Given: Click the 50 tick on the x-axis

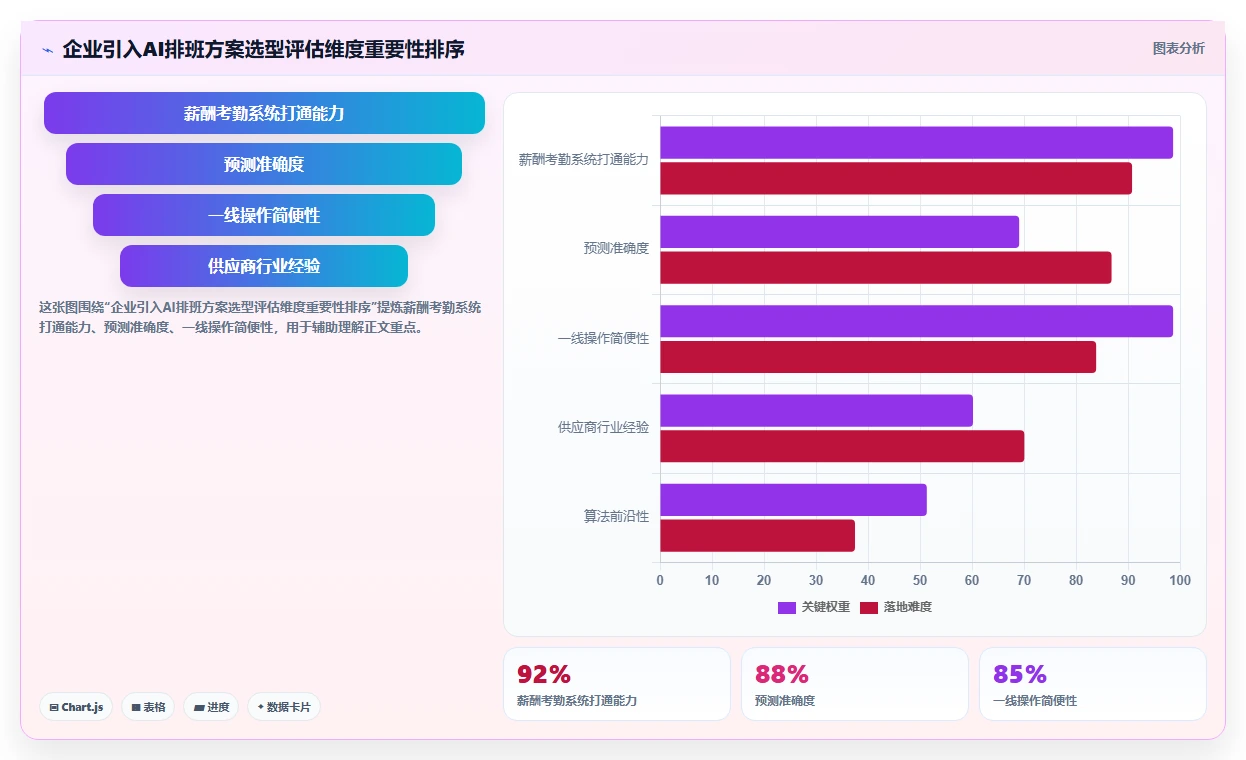Looking at the screenshot, I should coord(920,580).
